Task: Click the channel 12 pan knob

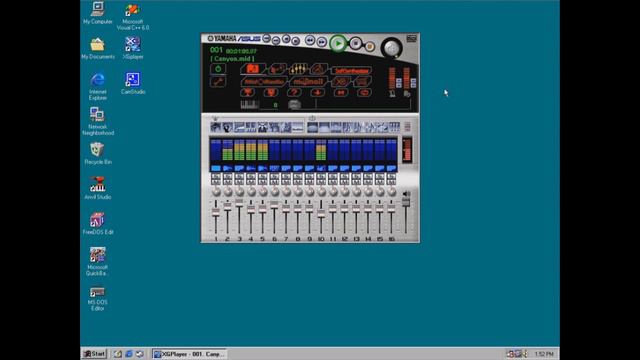Action: pos(345,191)
